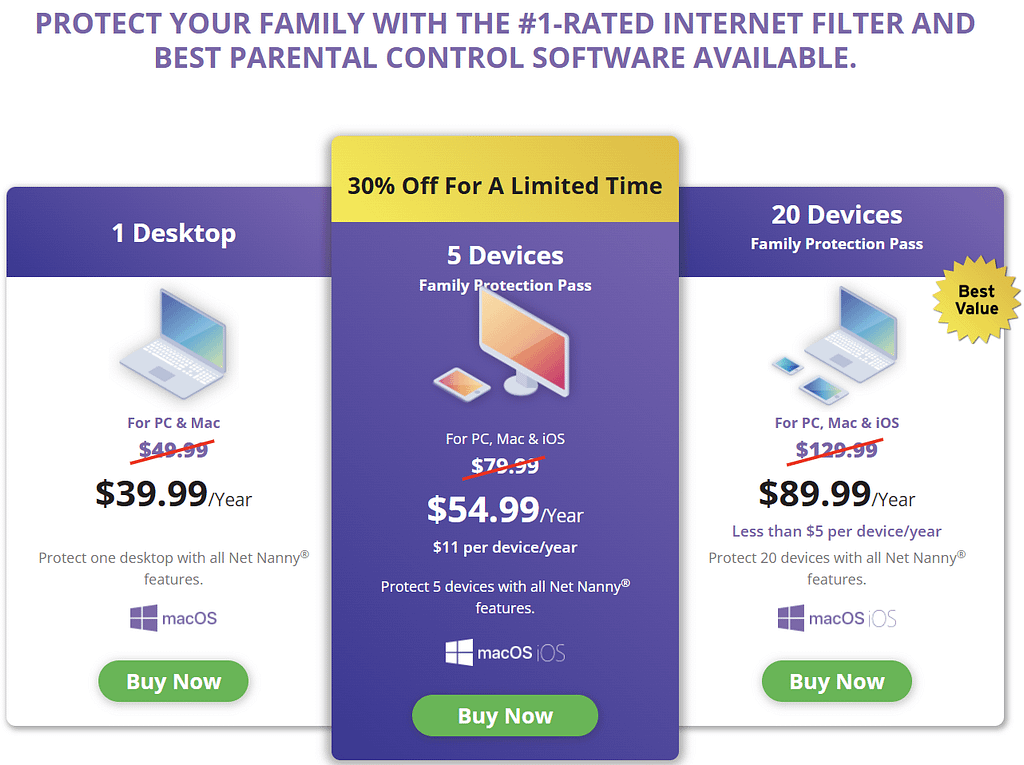Viewport: 1024px width, 765px height.
Task: Click the 30% Off For A Limited Time banner
Action: [x=505, y=185]
